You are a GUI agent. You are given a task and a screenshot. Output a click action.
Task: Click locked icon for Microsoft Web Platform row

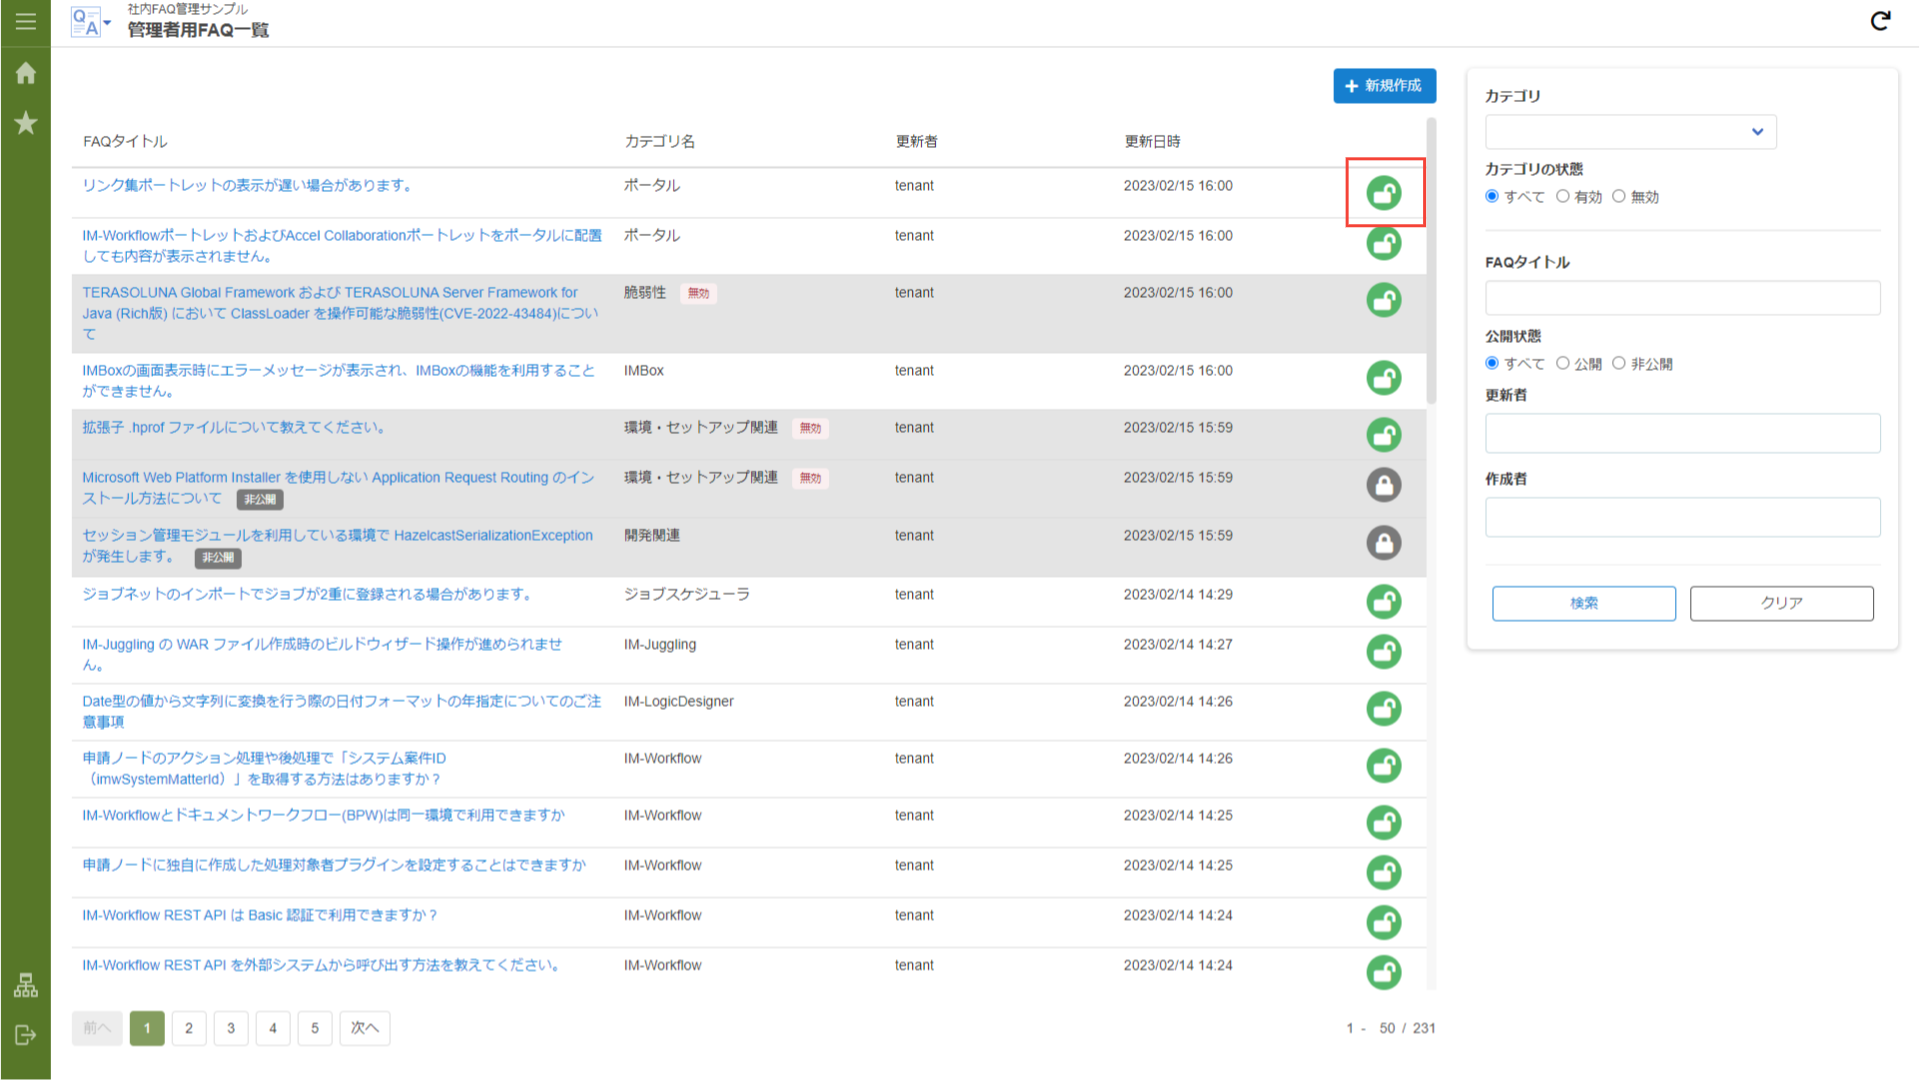[x=1384, y=485]
